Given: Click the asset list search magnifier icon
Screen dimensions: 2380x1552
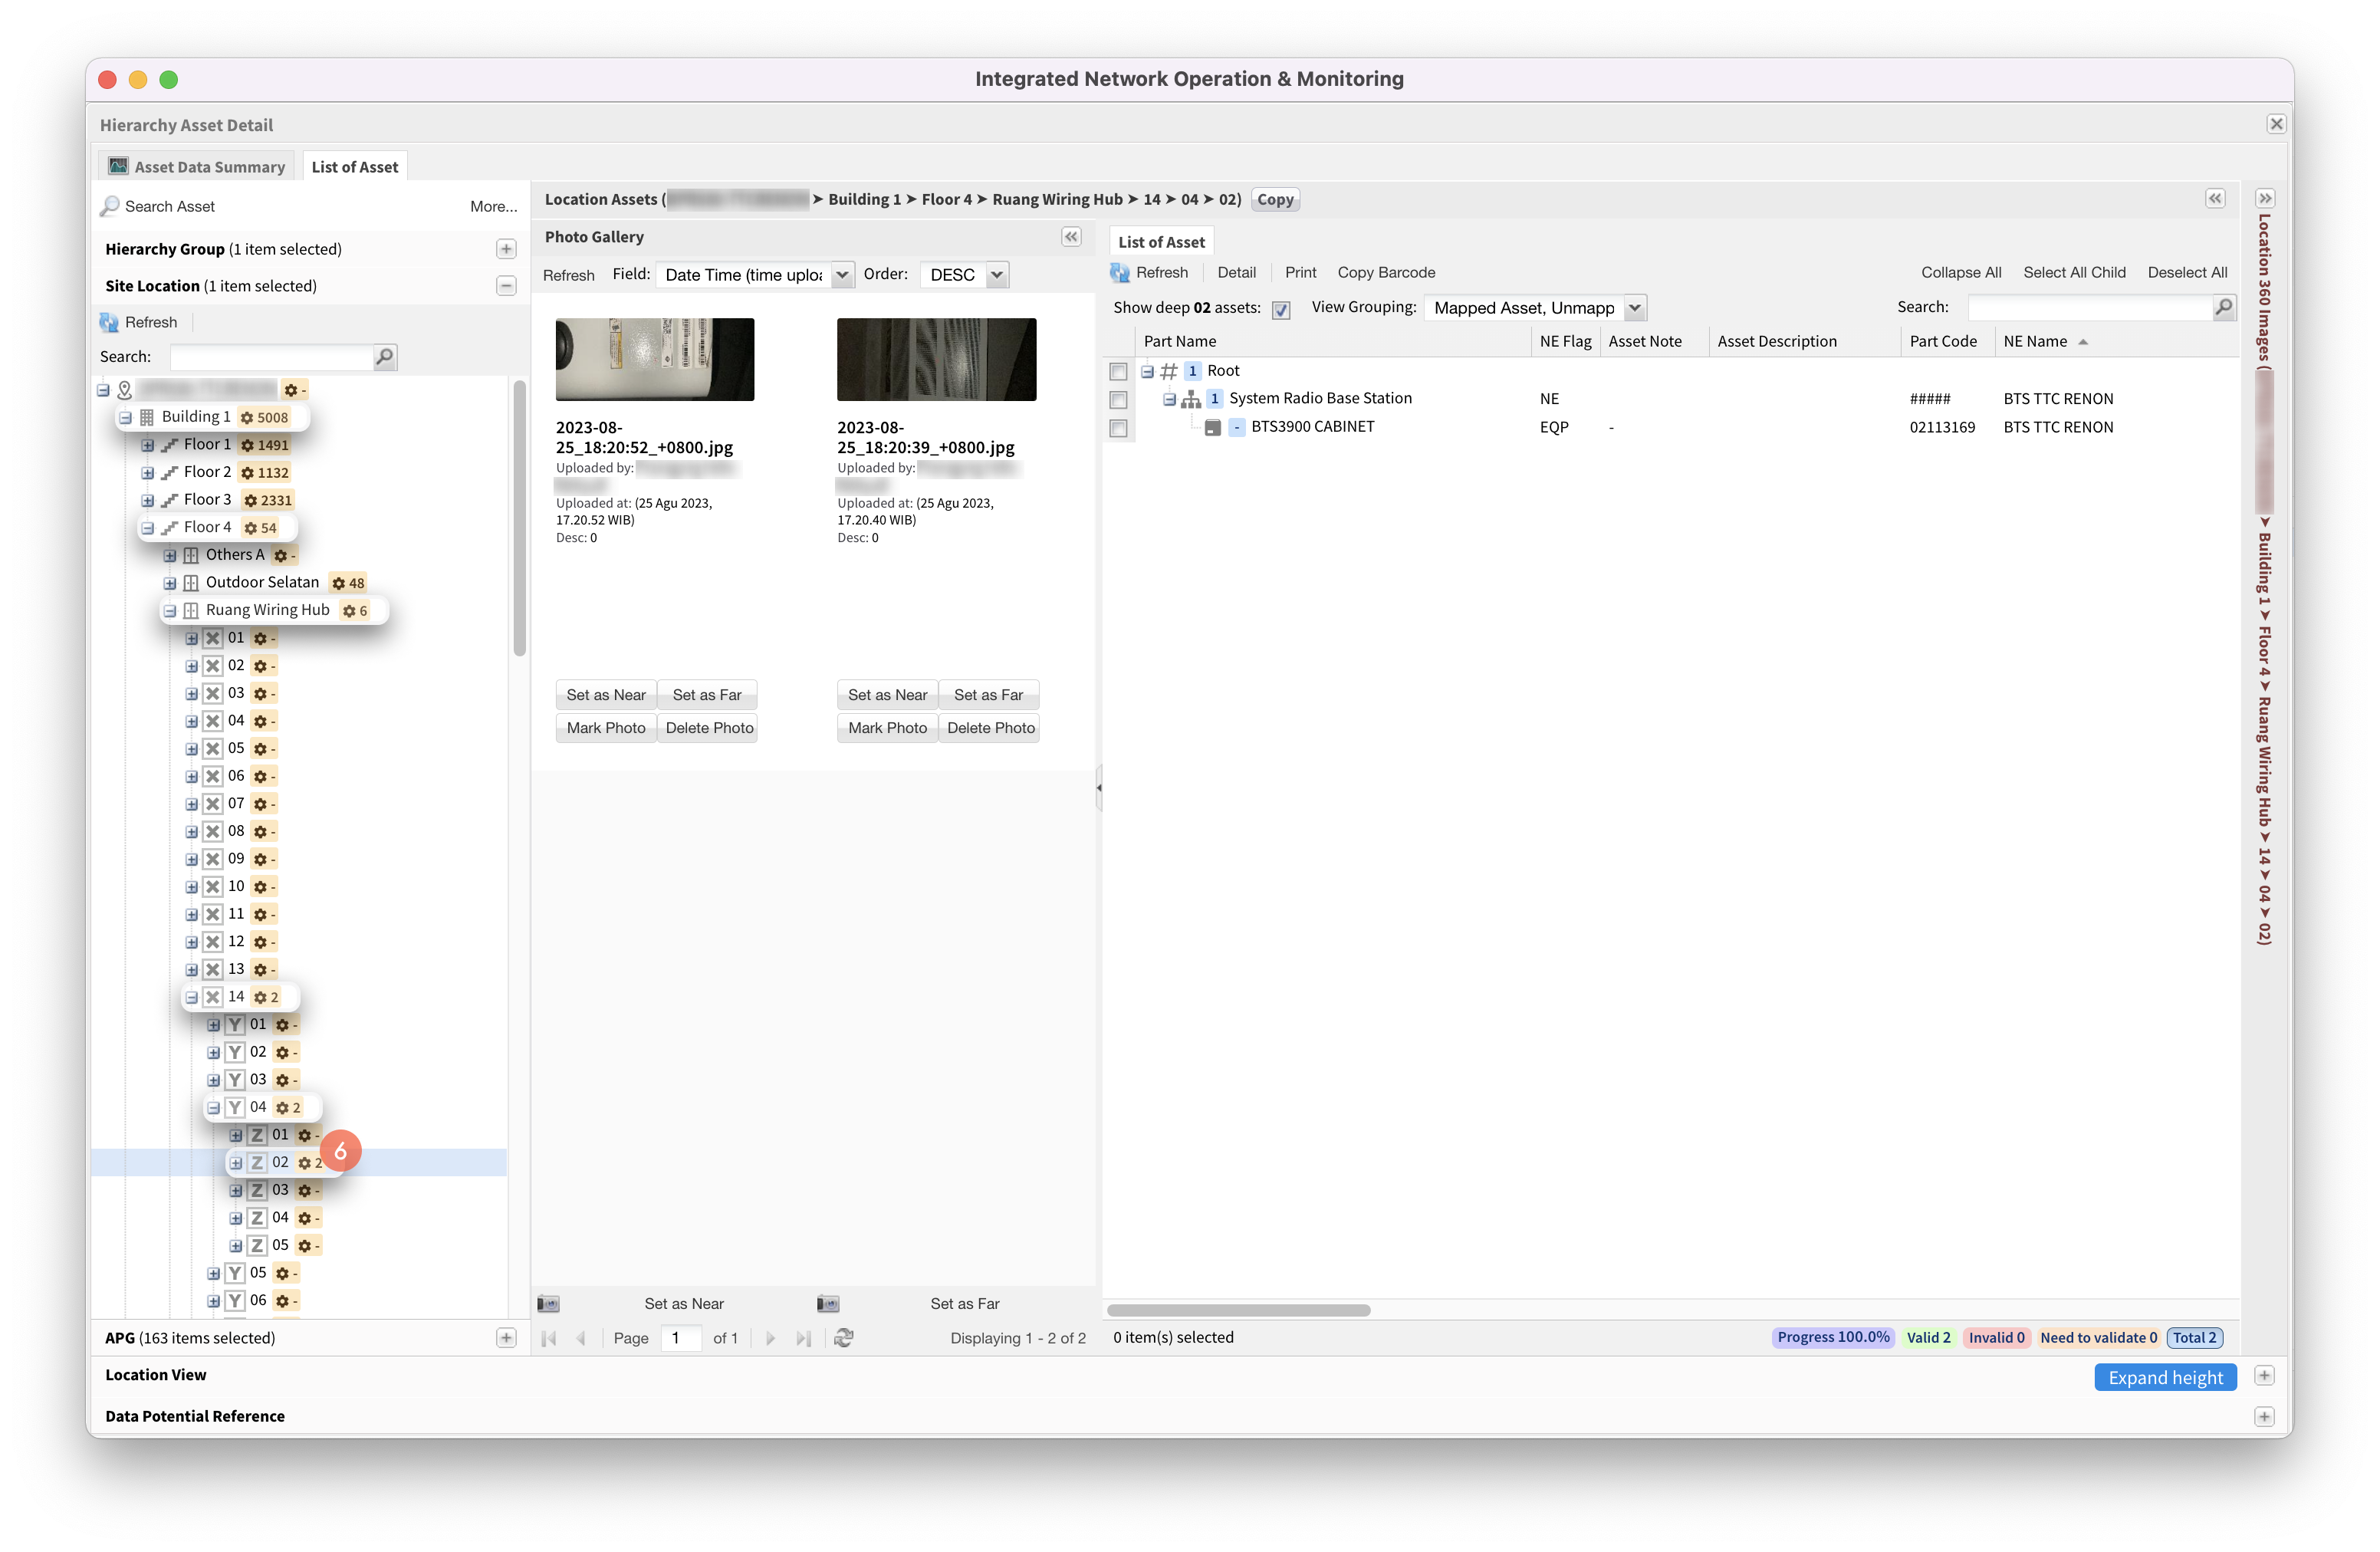Looking at the screenshot, I should pos(2224,307).
